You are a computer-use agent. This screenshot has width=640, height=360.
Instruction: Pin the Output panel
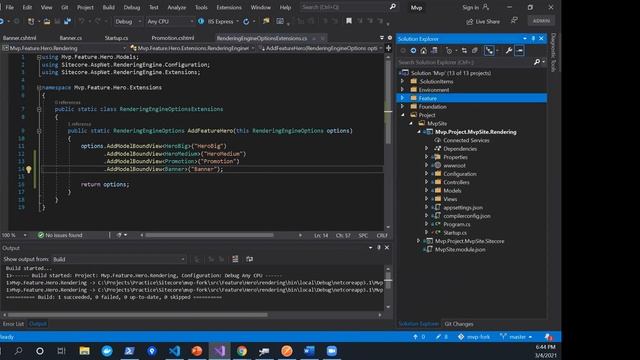(x=378, y=247)
